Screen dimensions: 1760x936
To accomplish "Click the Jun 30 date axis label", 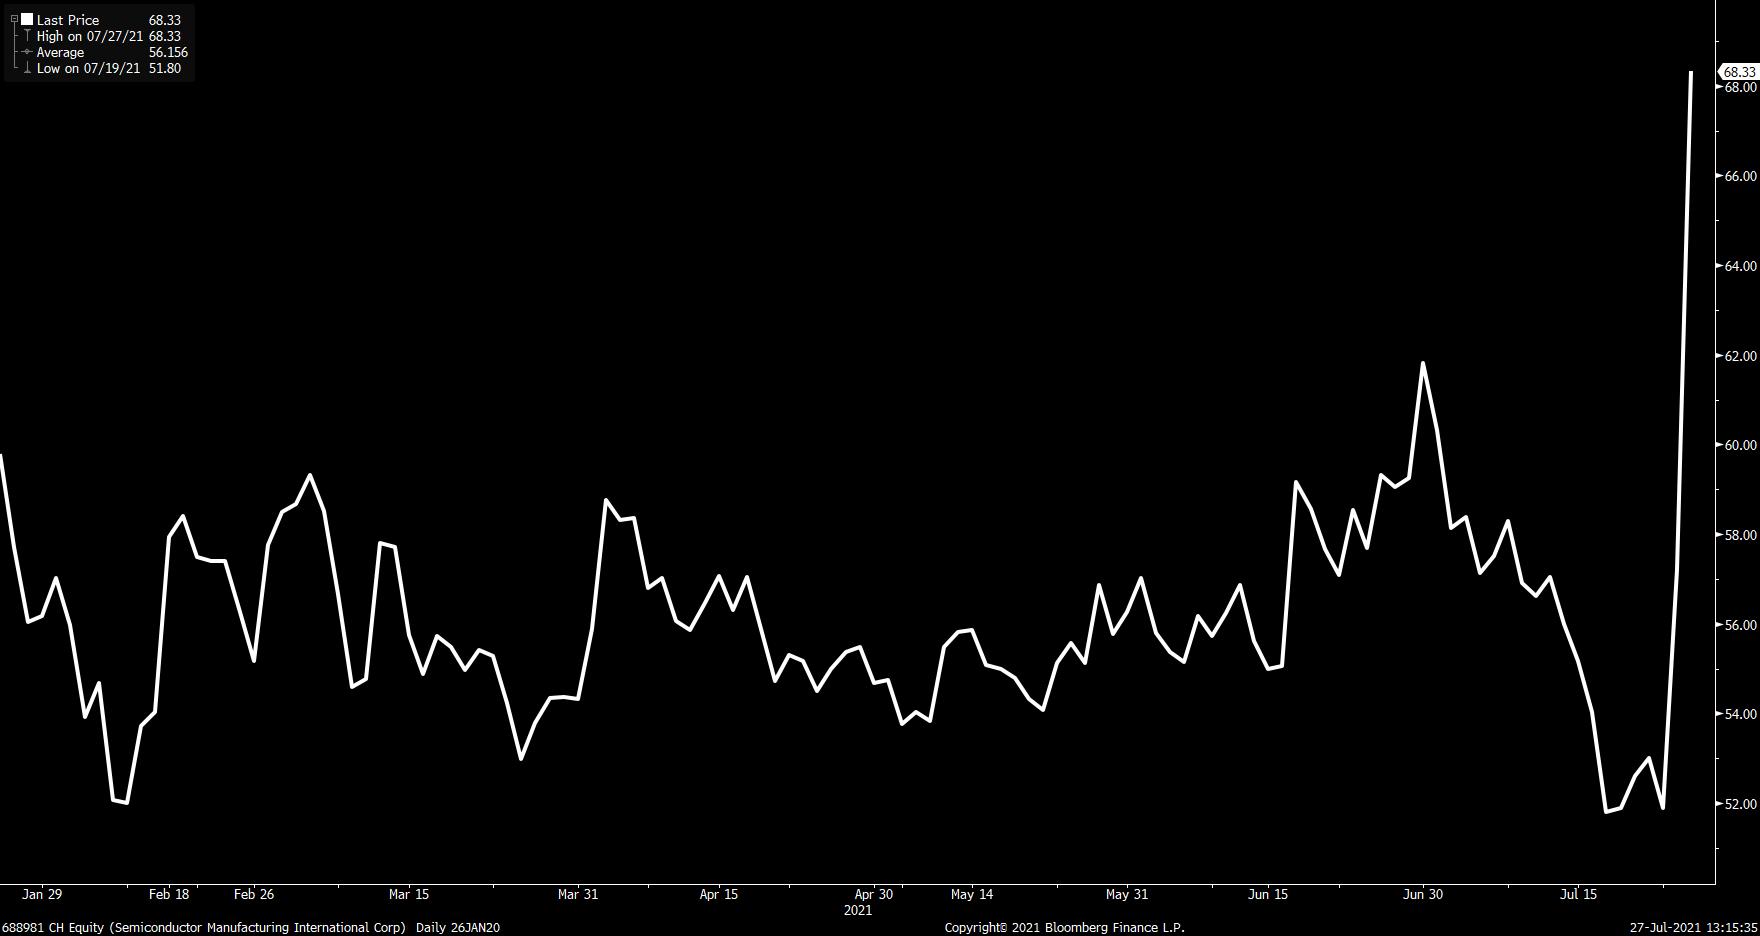I will point(1422,894).
